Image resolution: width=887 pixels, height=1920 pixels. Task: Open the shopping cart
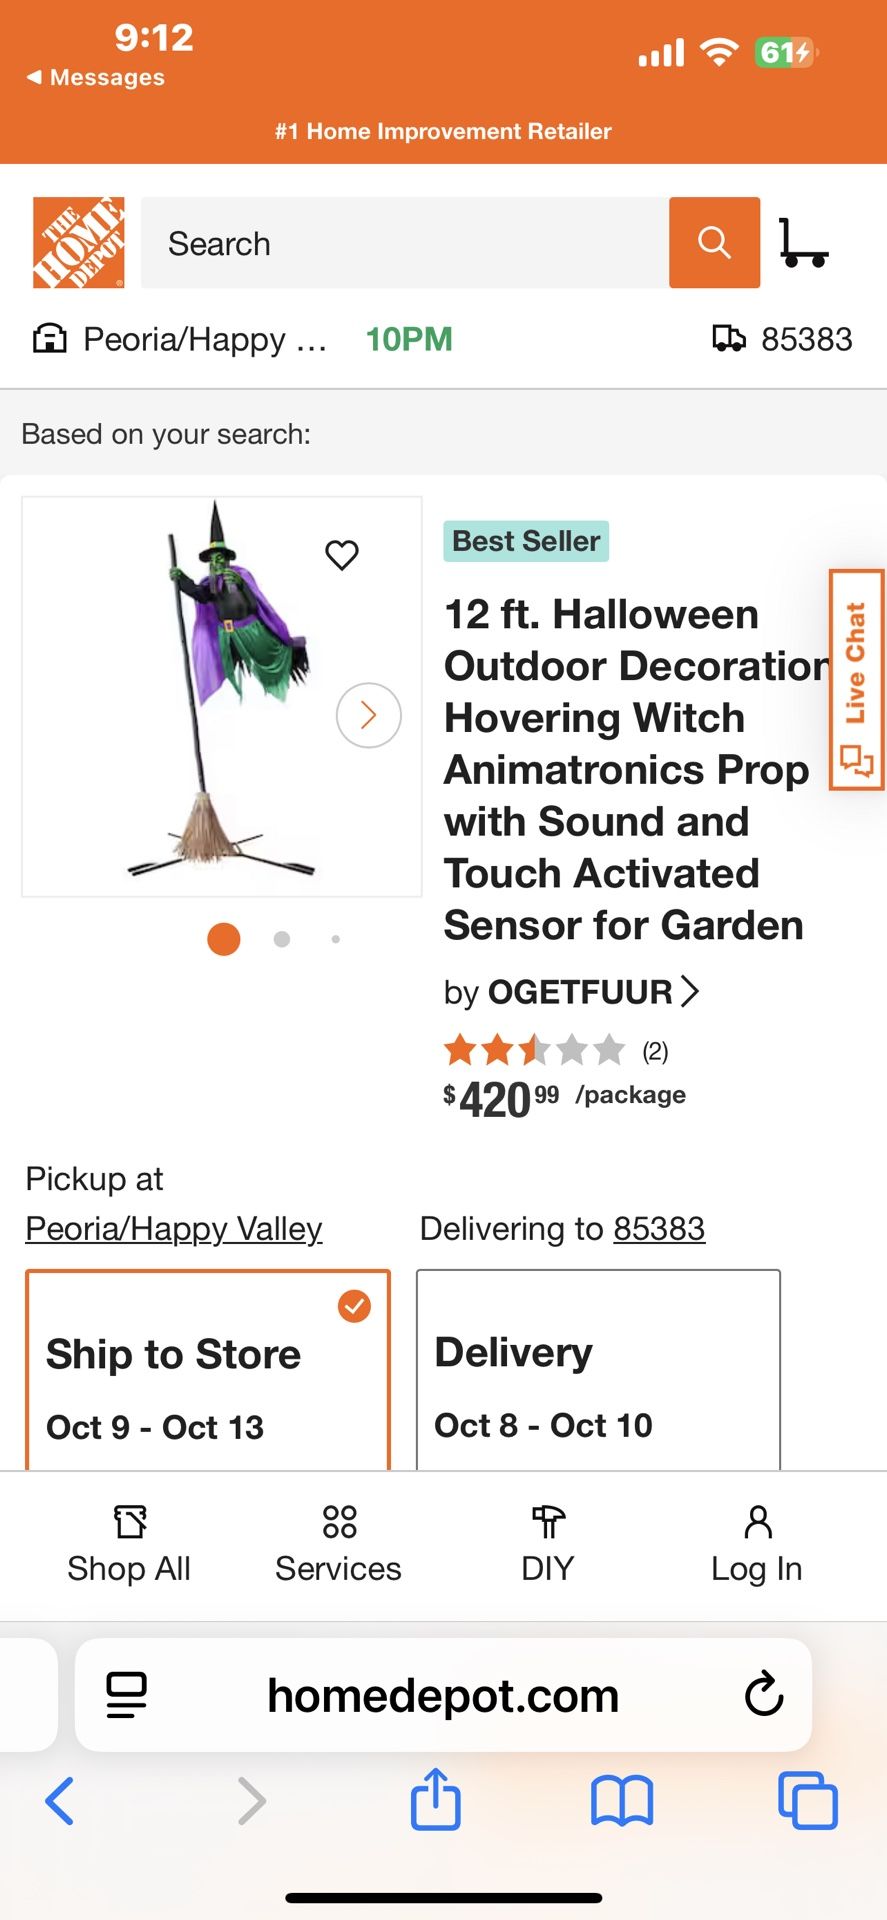(803, 243)
